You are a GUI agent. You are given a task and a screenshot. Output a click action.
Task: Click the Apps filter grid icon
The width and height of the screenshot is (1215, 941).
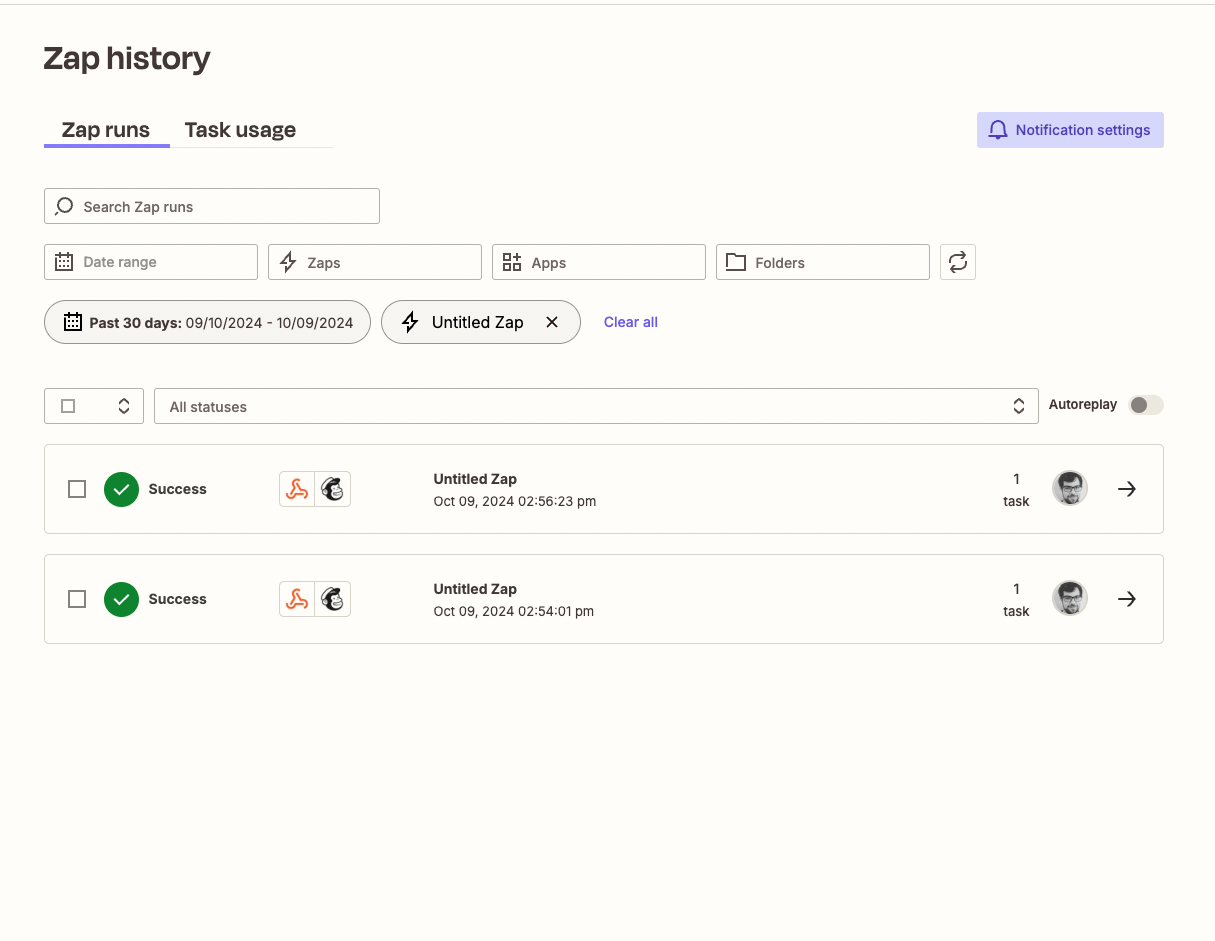click(x=512, y=262)
